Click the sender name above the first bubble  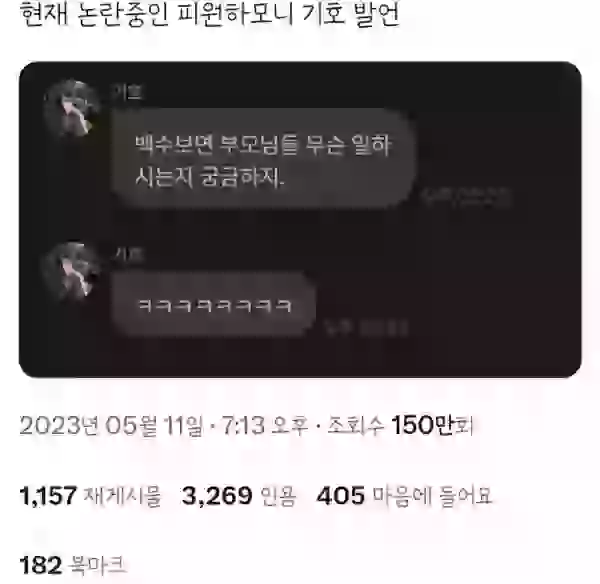(127, 92)
